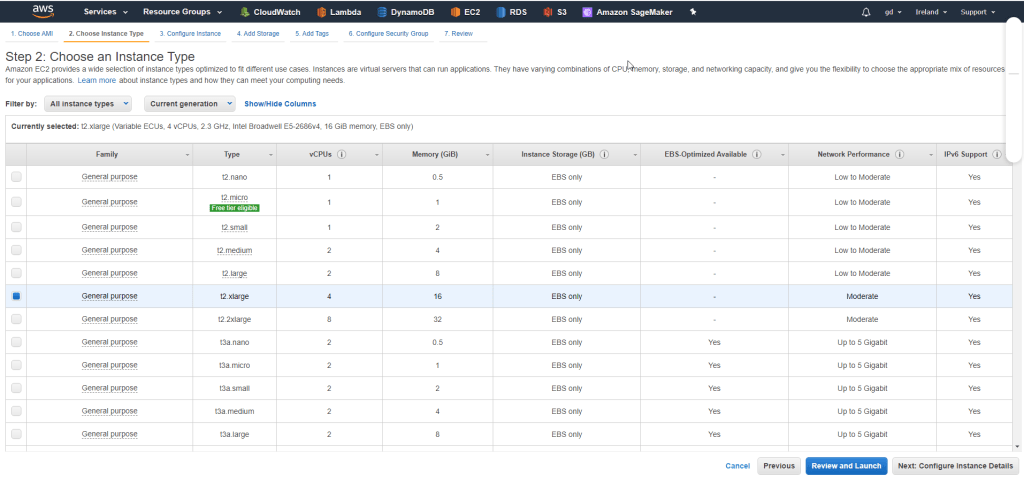Viewport: 1024px width, 484px height.
Task: Select the t2.nano instance checkbox
Action: [16, 177]
